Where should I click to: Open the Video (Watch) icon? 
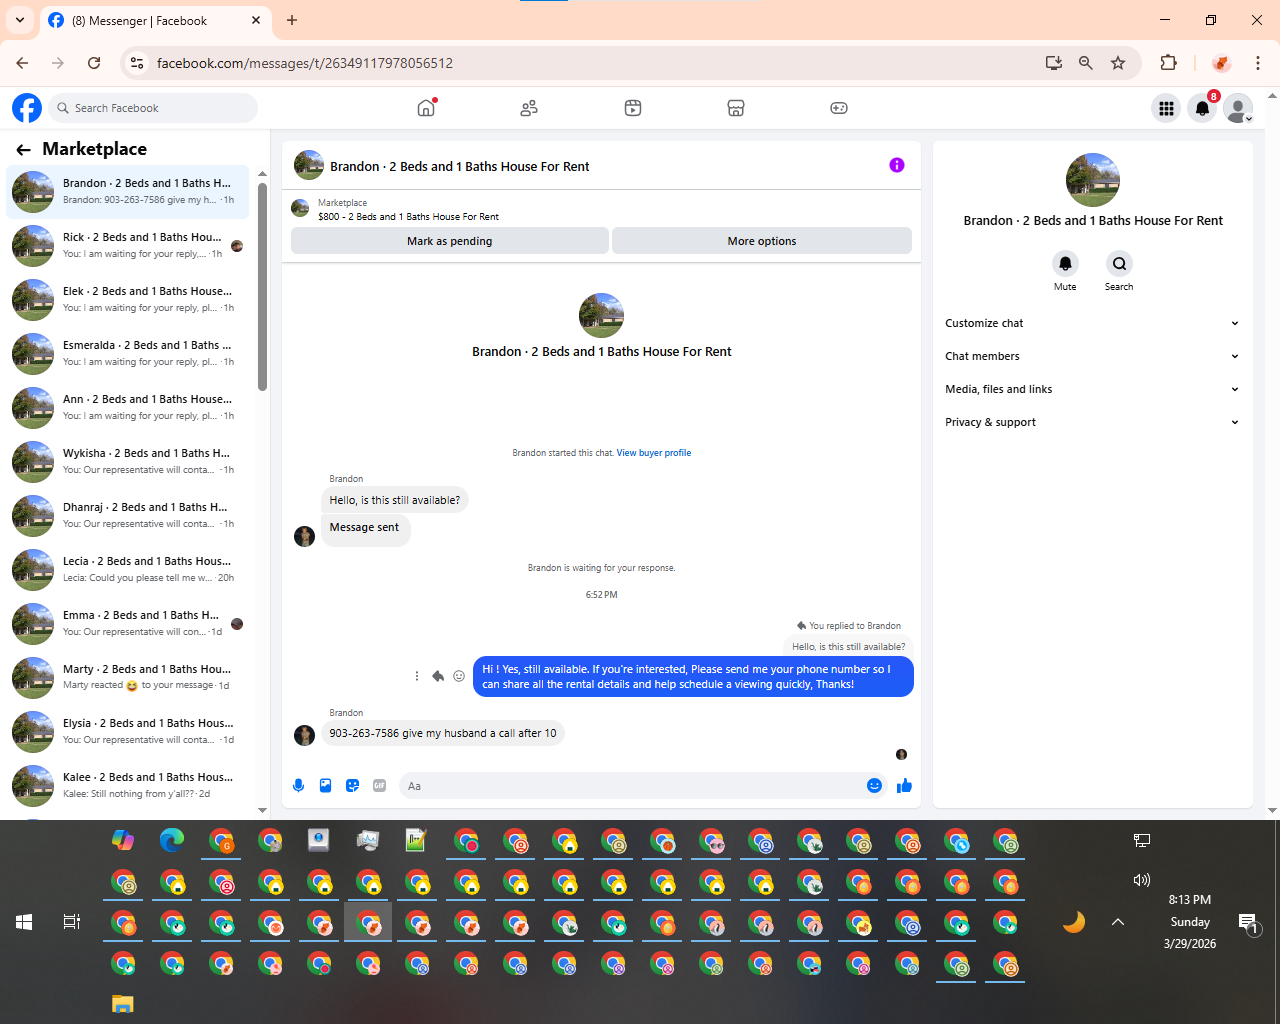coord(633,108)
